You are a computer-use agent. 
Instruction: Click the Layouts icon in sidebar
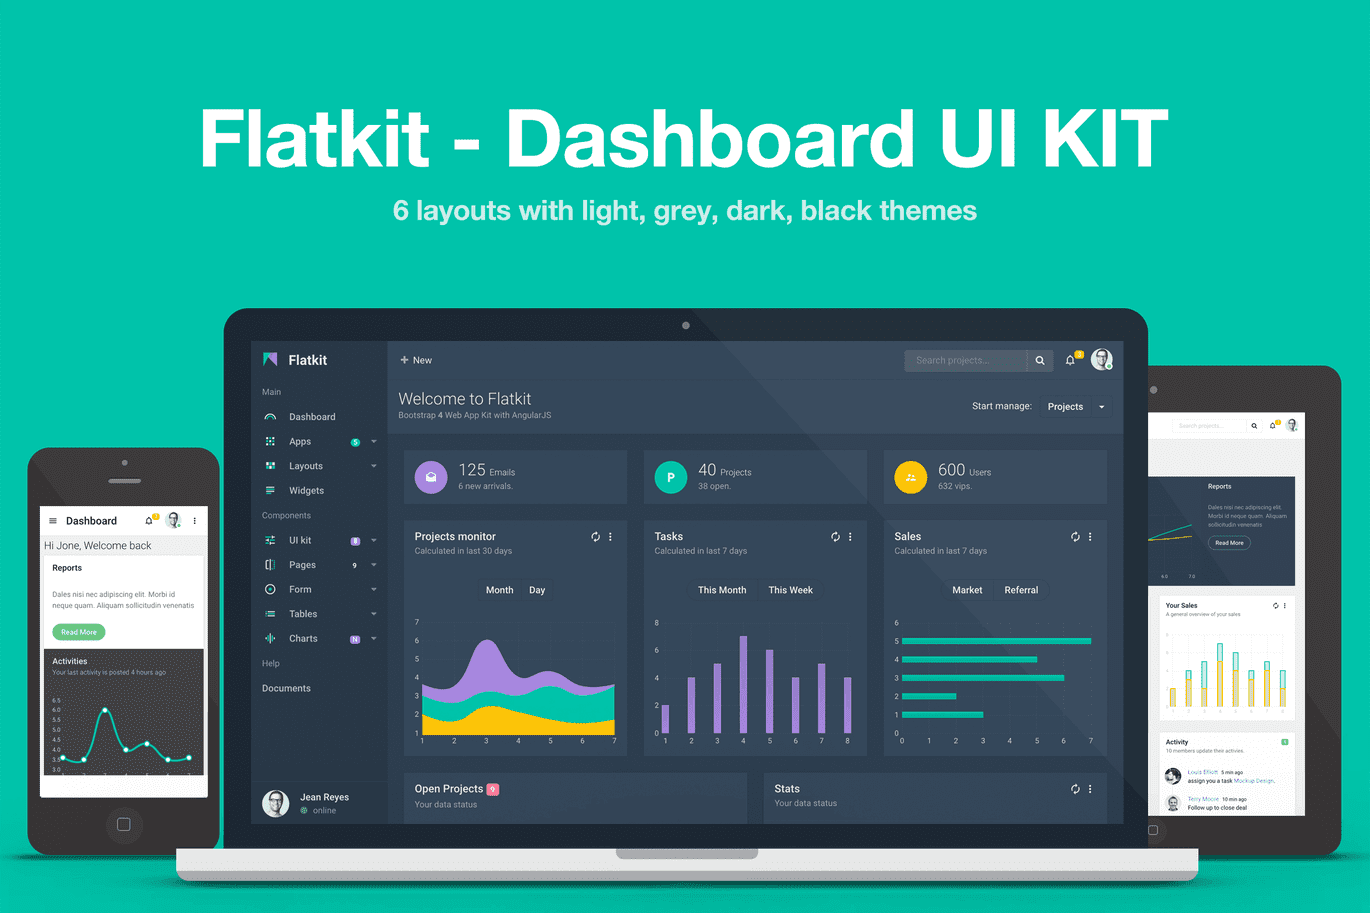tap(270, 466)
